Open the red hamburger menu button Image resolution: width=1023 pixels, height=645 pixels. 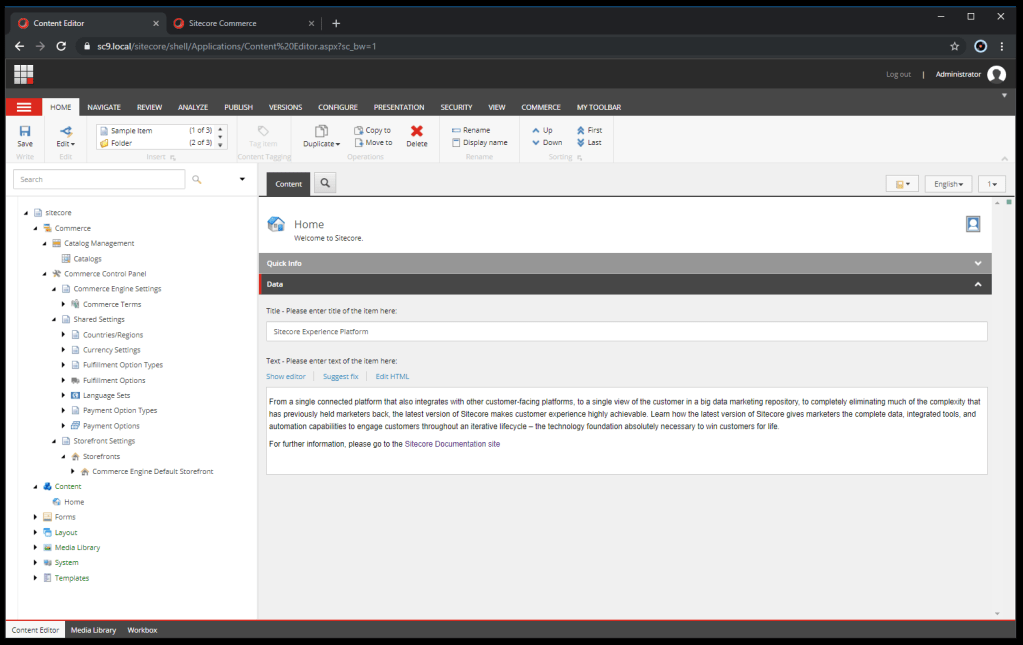(24, 107)
